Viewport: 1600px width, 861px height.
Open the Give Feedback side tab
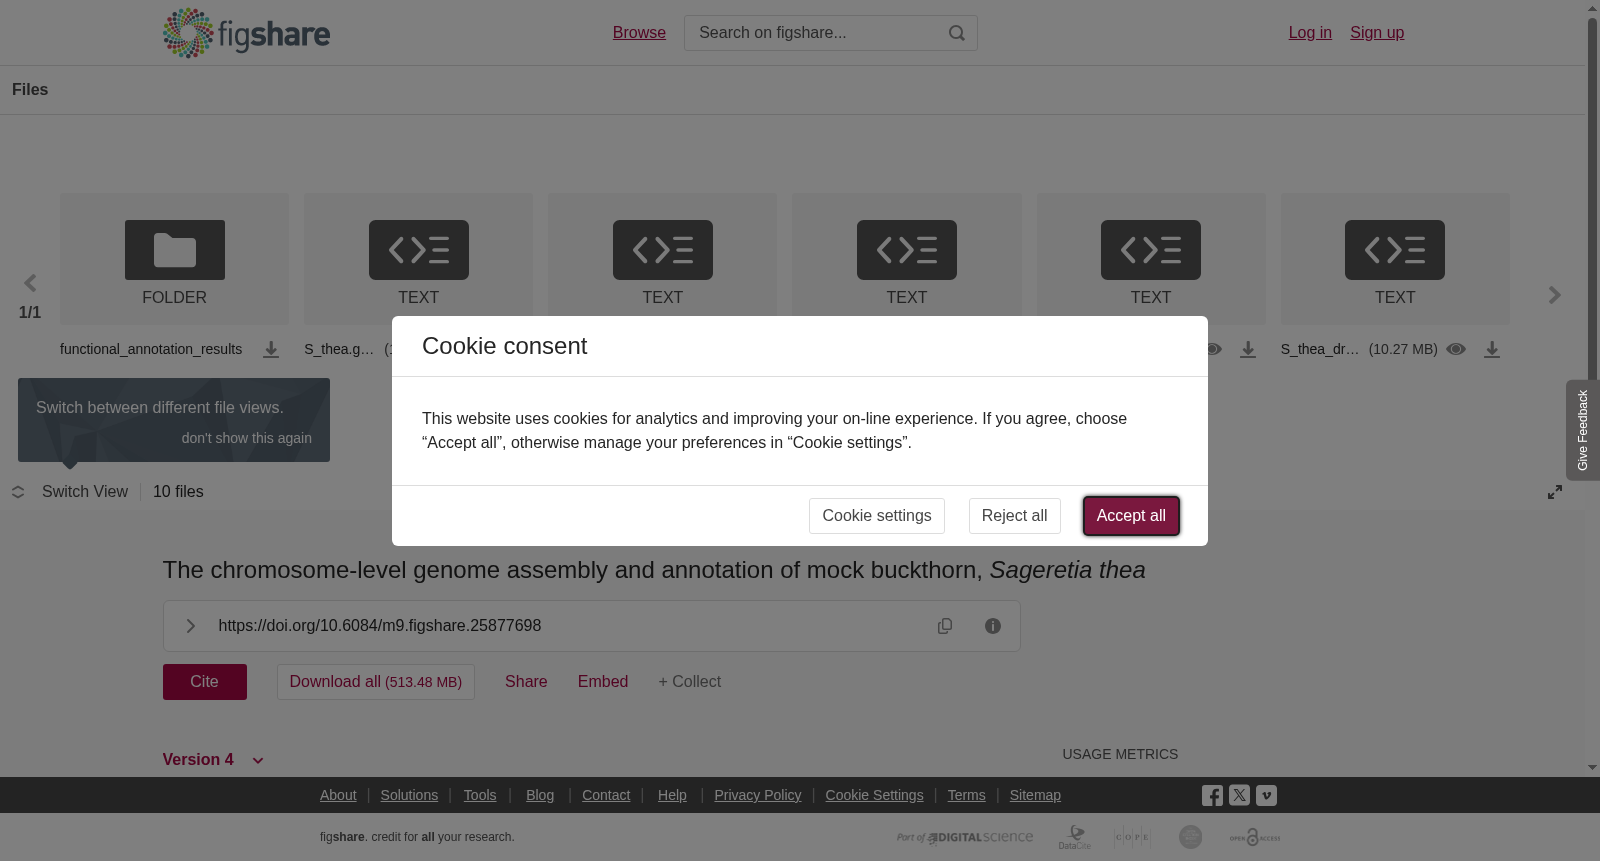(1582, 430)
